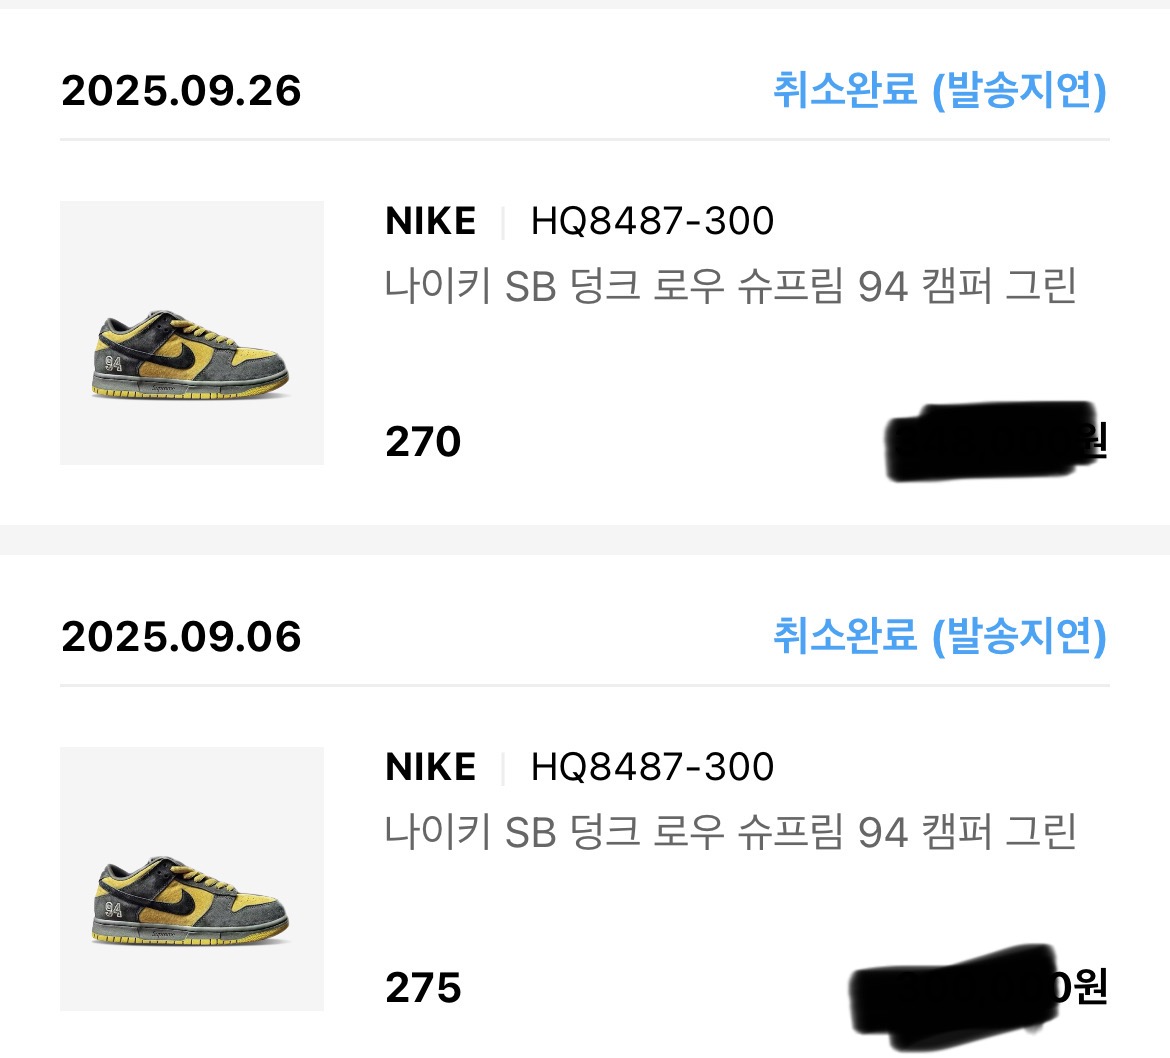Click the gray gap between the two orders
Screen dimensions: 1170x1058
[x=585, y=539]
